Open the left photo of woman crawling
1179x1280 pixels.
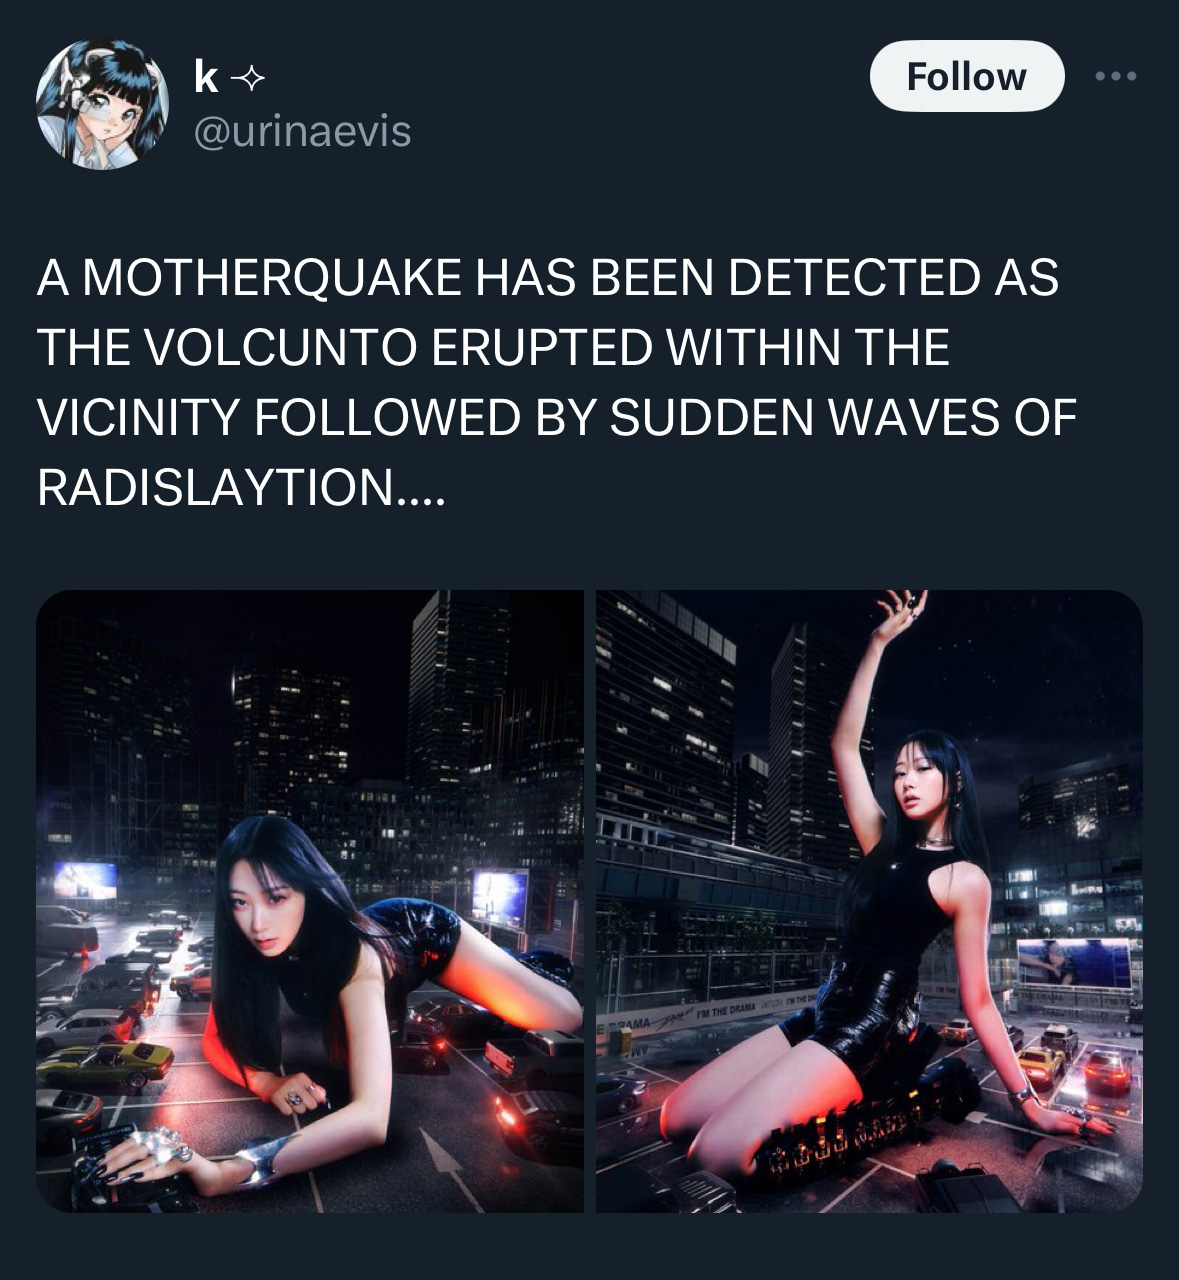click(309, 901)
